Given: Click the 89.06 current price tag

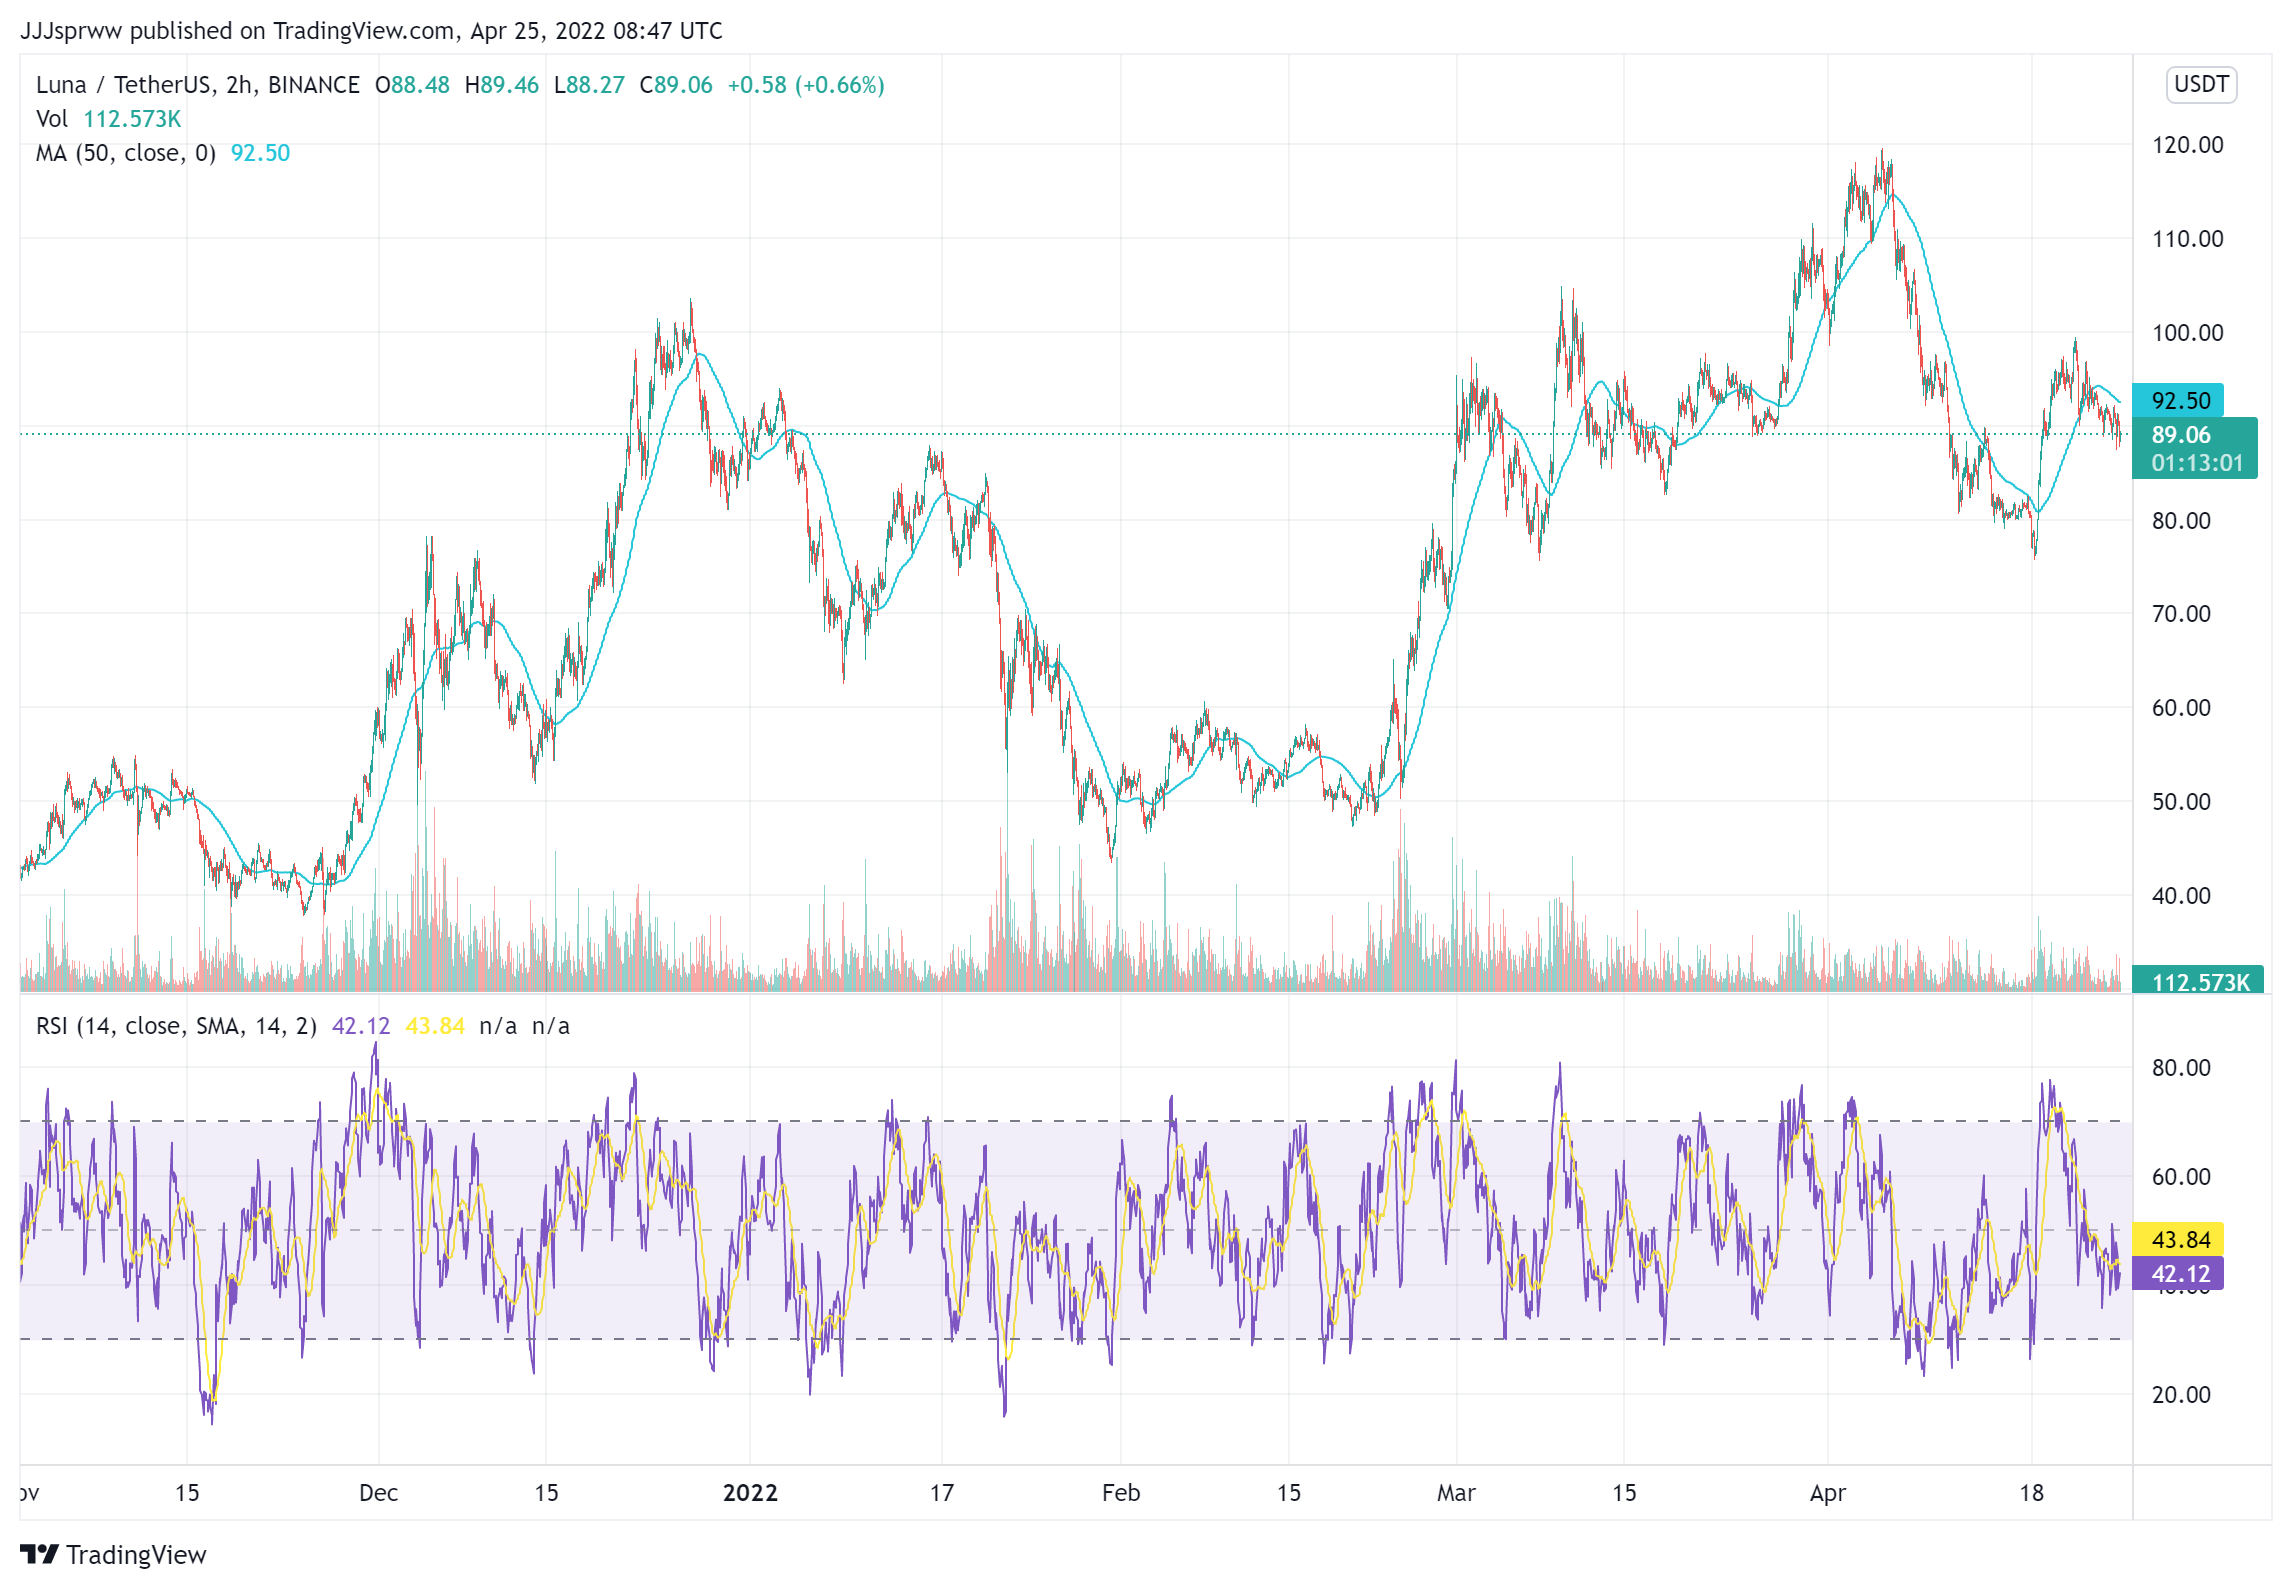Looking at the screenshot, I should [x=2194, y=448].
